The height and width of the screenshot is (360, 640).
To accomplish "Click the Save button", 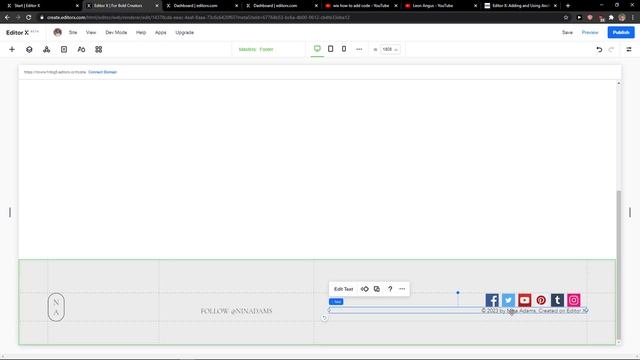I will [x=567, y=32].
